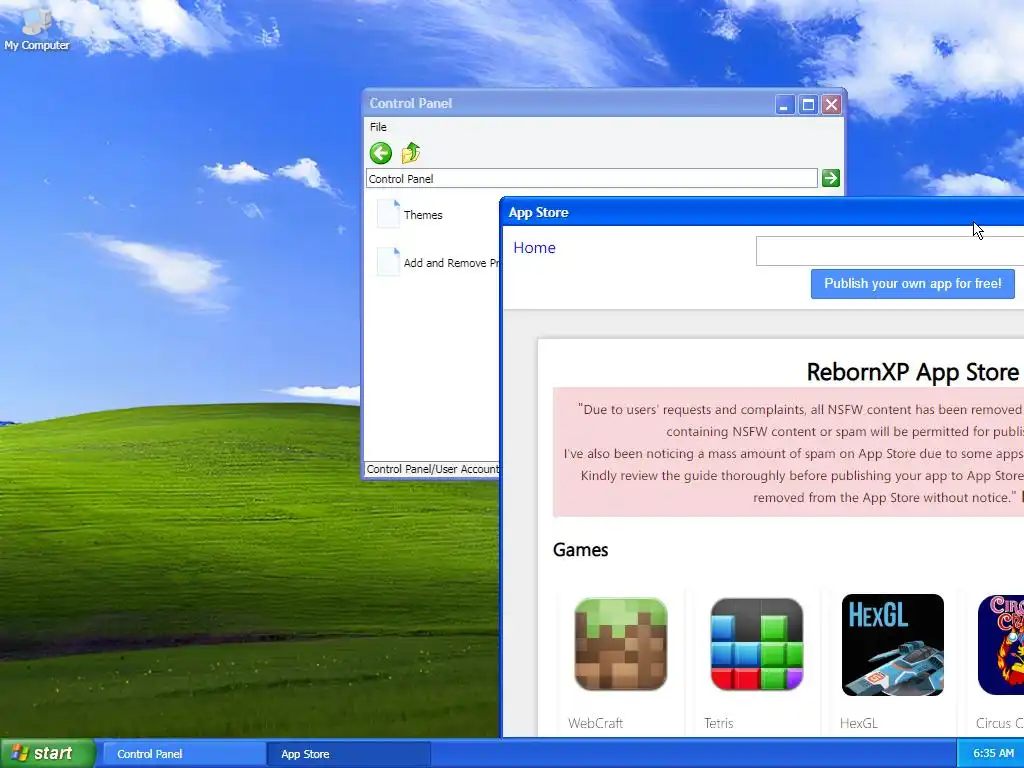
Task: Click the Tetris label text
Action: [x=718, y=723]
